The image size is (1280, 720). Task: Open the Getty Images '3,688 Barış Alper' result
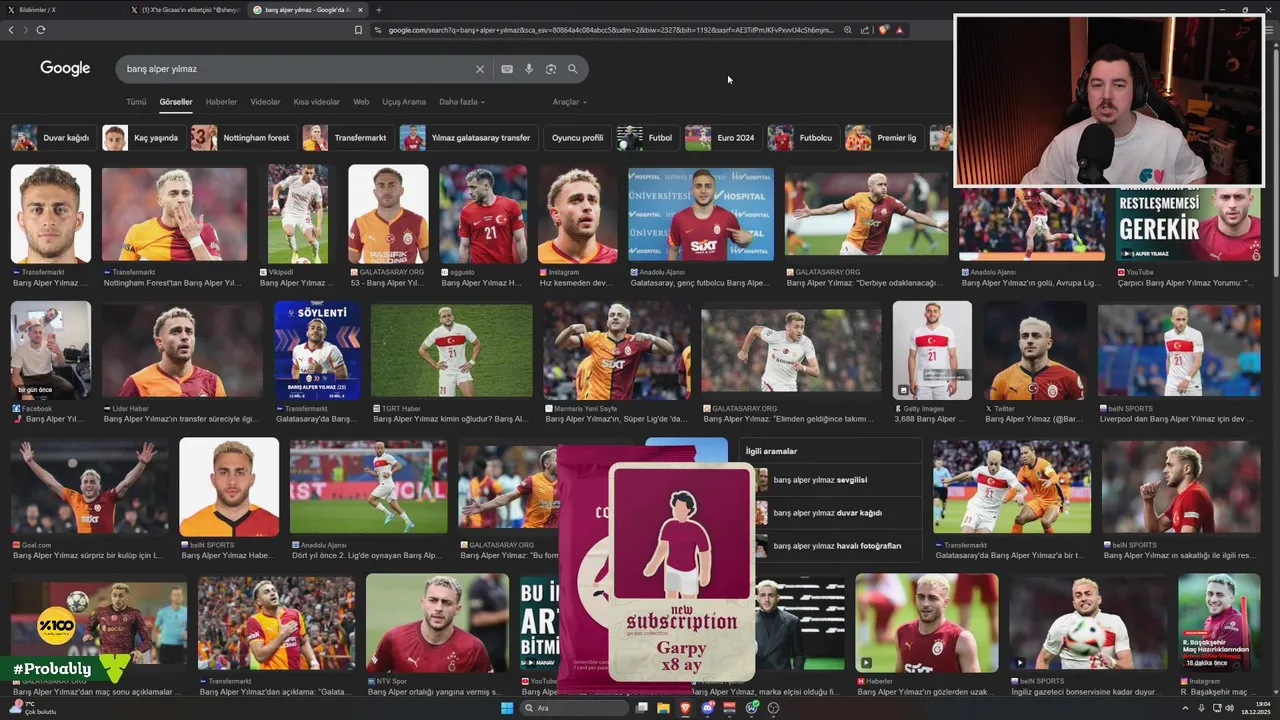pyautogui.click(x=932, y=350)
